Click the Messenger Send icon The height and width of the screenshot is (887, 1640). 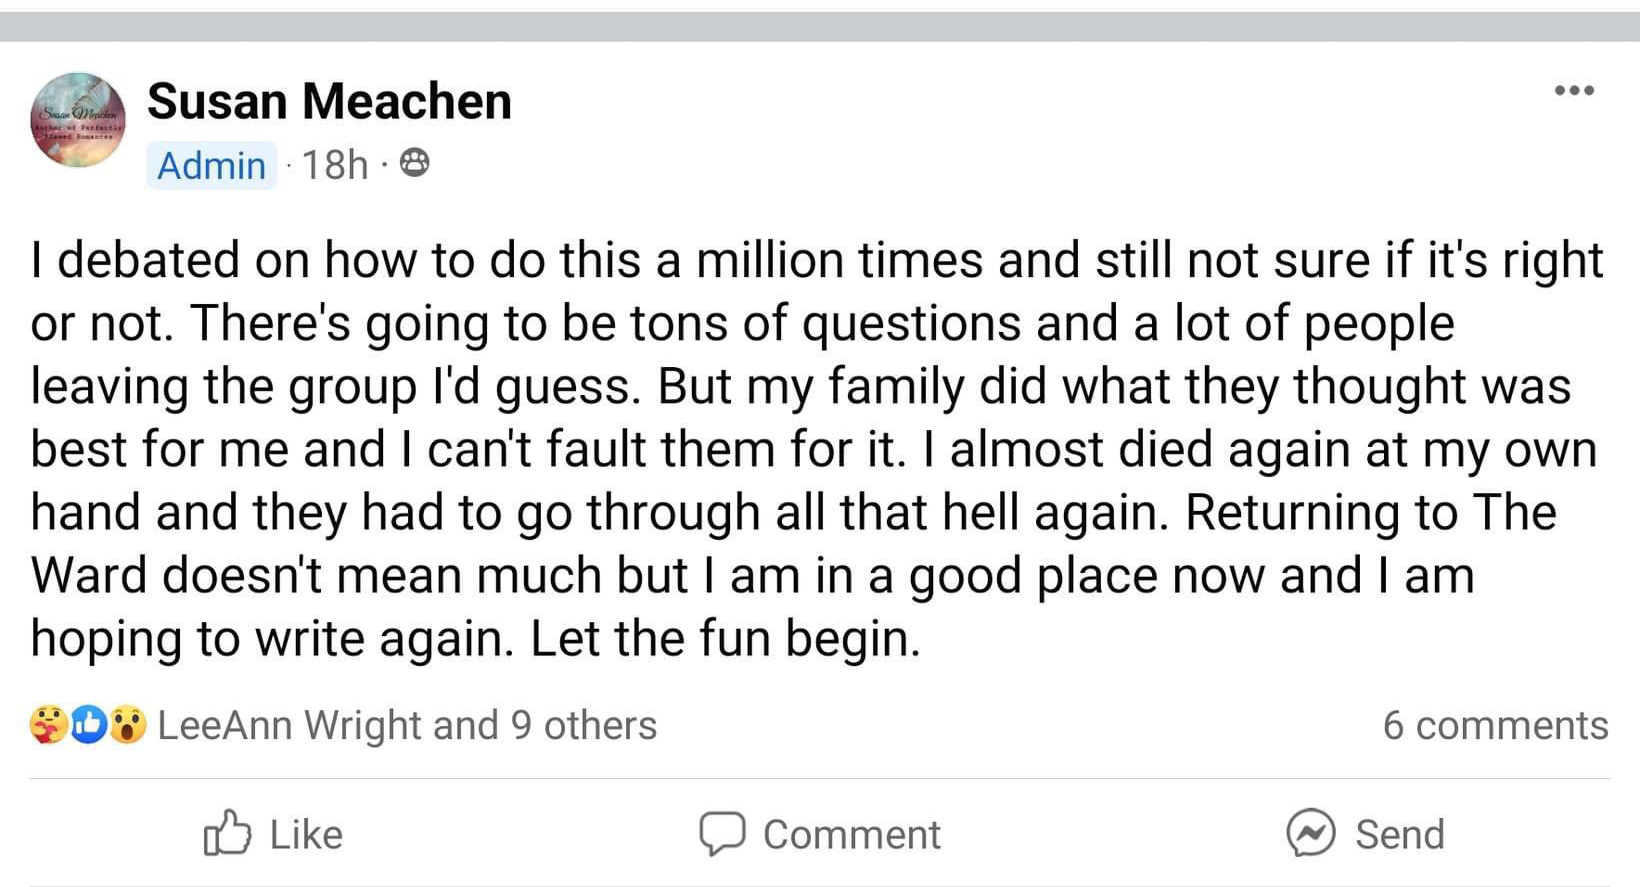1310,833
